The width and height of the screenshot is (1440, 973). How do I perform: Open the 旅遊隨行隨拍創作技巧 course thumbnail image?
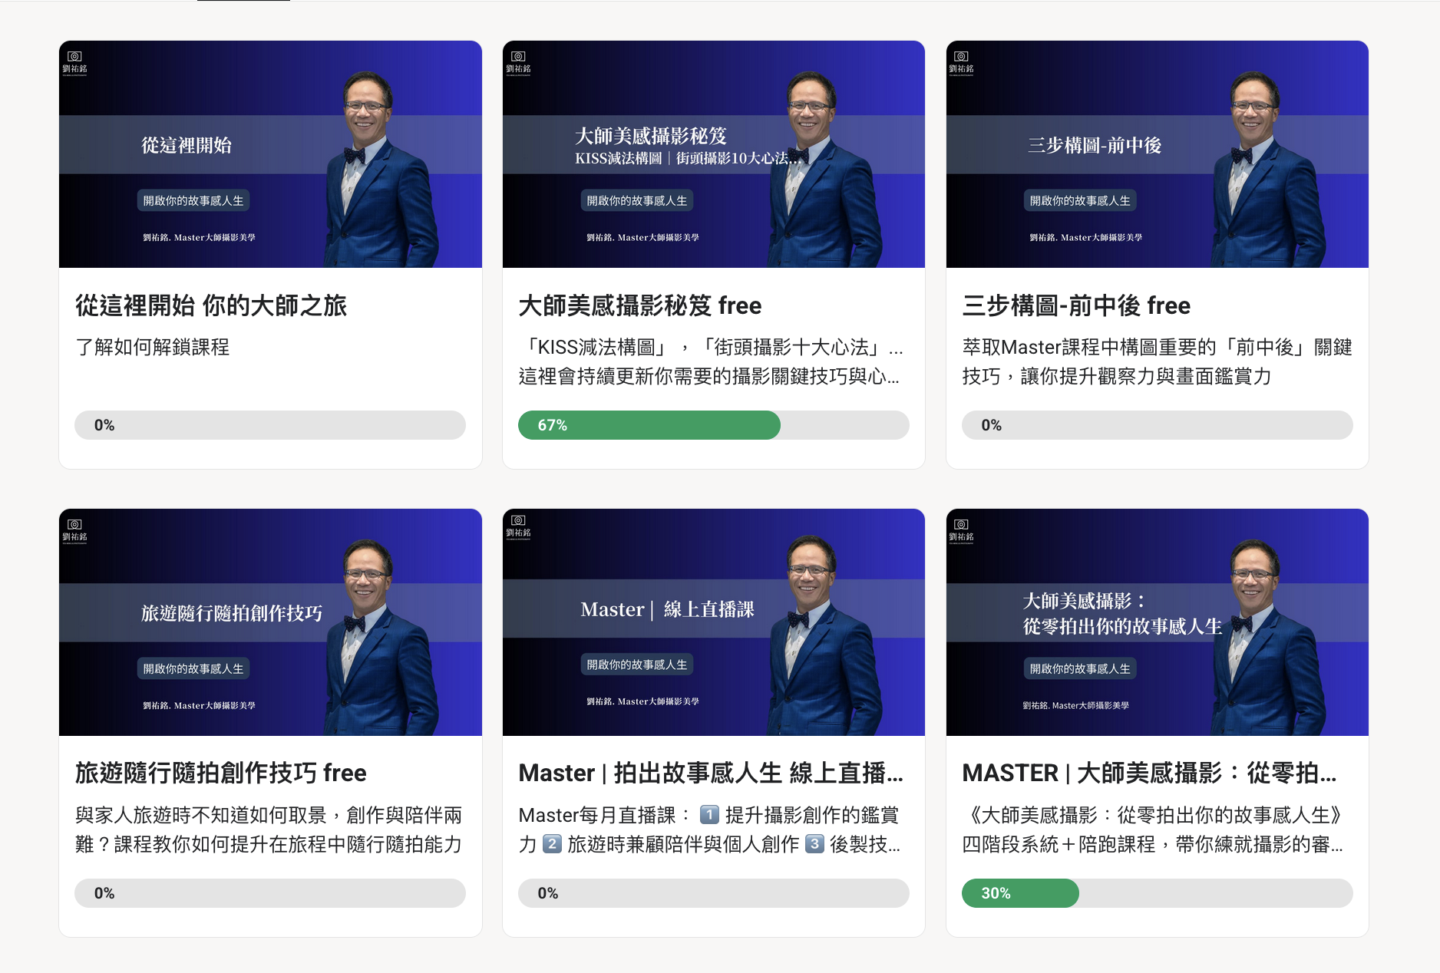(270, 622)
